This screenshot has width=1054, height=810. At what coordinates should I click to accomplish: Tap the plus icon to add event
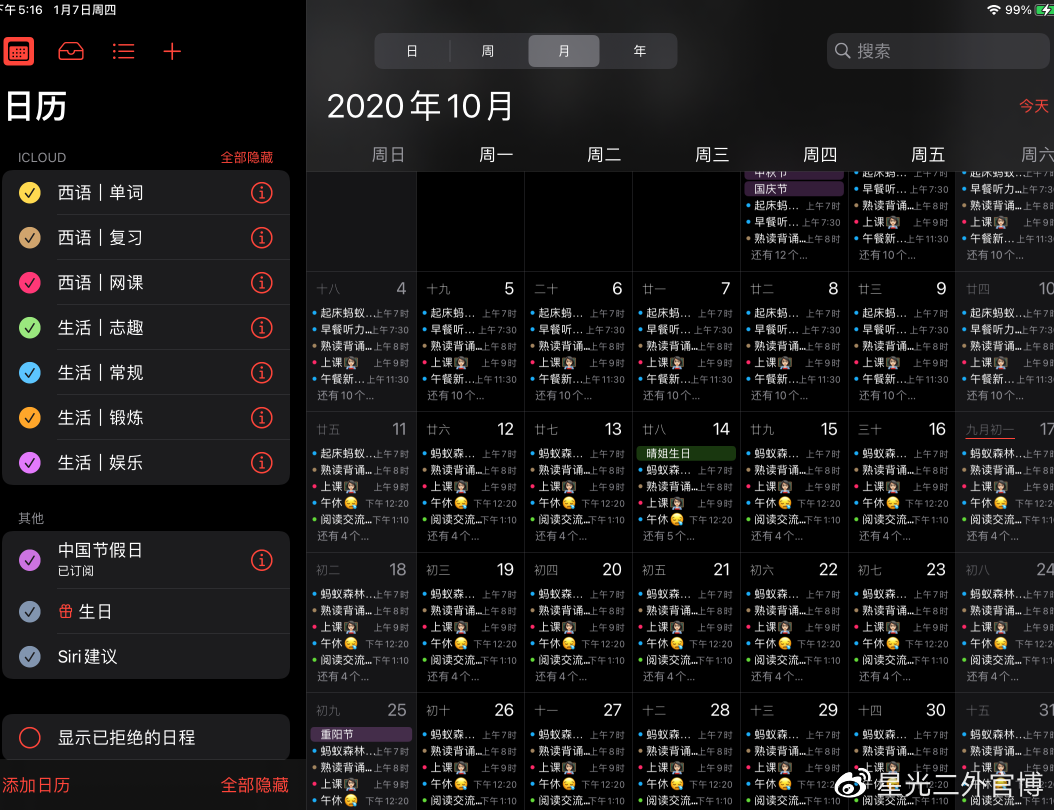(x=172, y=51)
